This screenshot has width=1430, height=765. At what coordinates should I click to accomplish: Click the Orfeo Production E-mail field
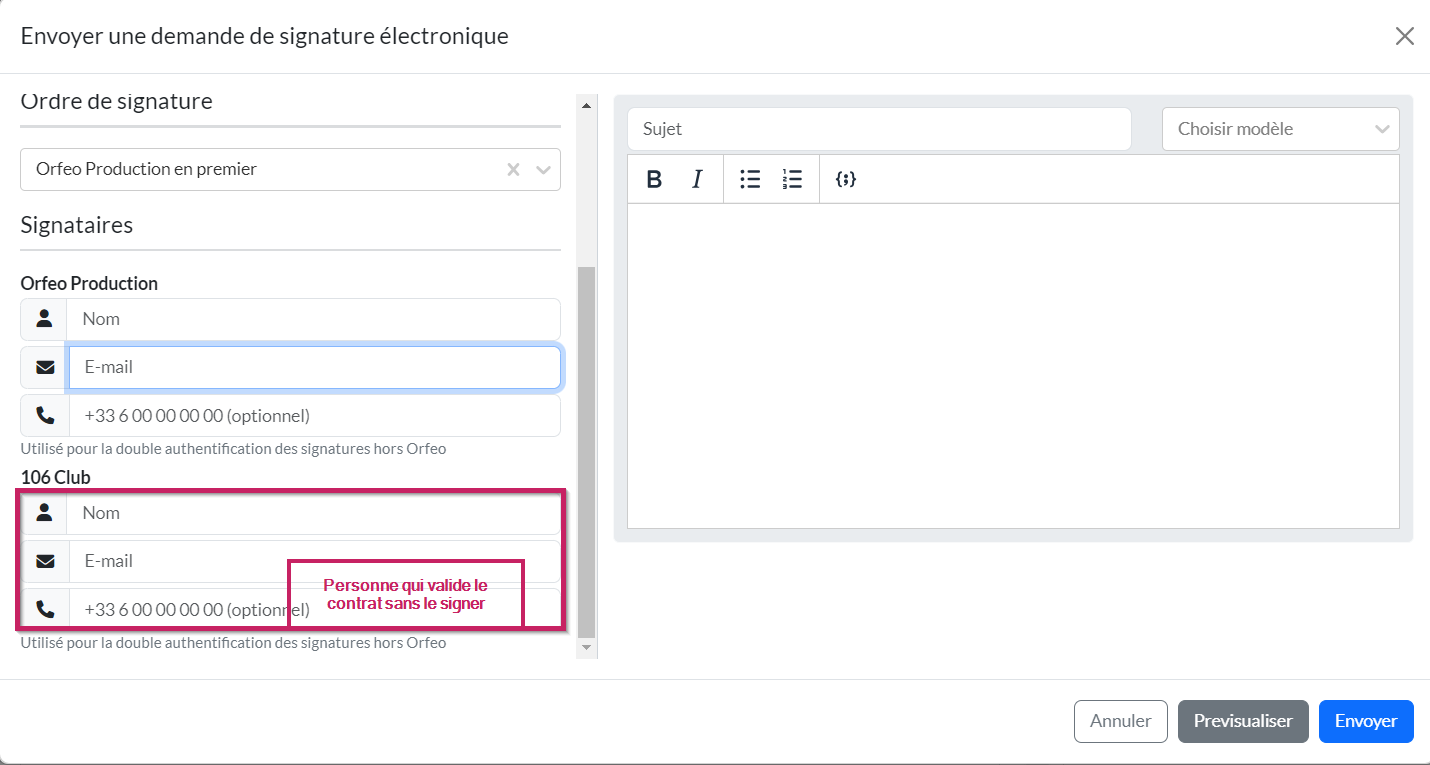(x=314, y=367)
